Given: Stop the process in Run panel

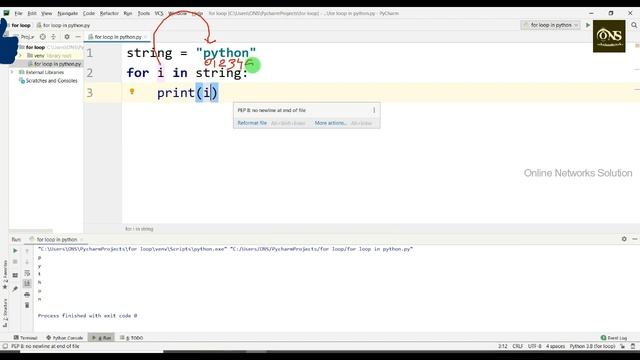Looking at the screenshot, I should [15, 262].
